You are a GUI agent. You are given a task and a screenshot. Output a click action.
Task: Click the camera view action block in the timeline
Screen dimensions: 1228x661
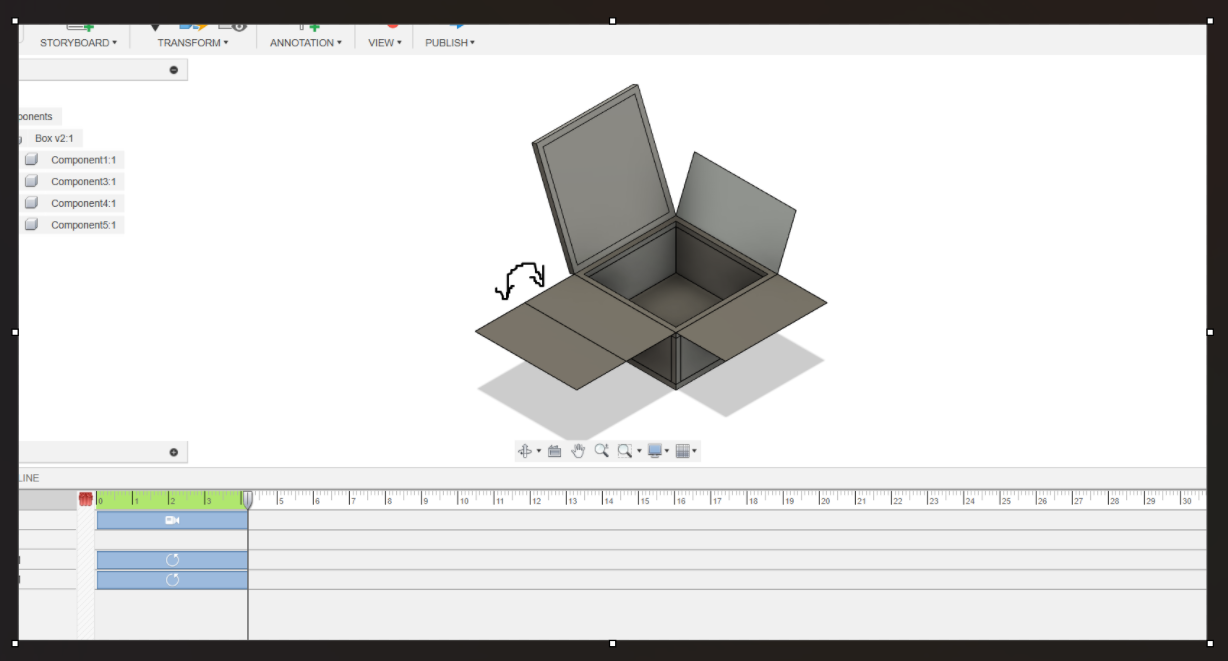171,519
